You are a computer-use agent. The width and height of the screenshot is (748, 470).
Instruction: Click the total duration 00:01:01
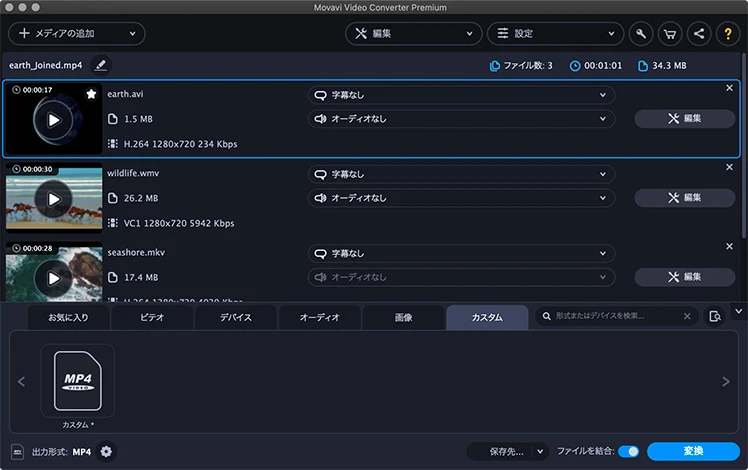596,65
